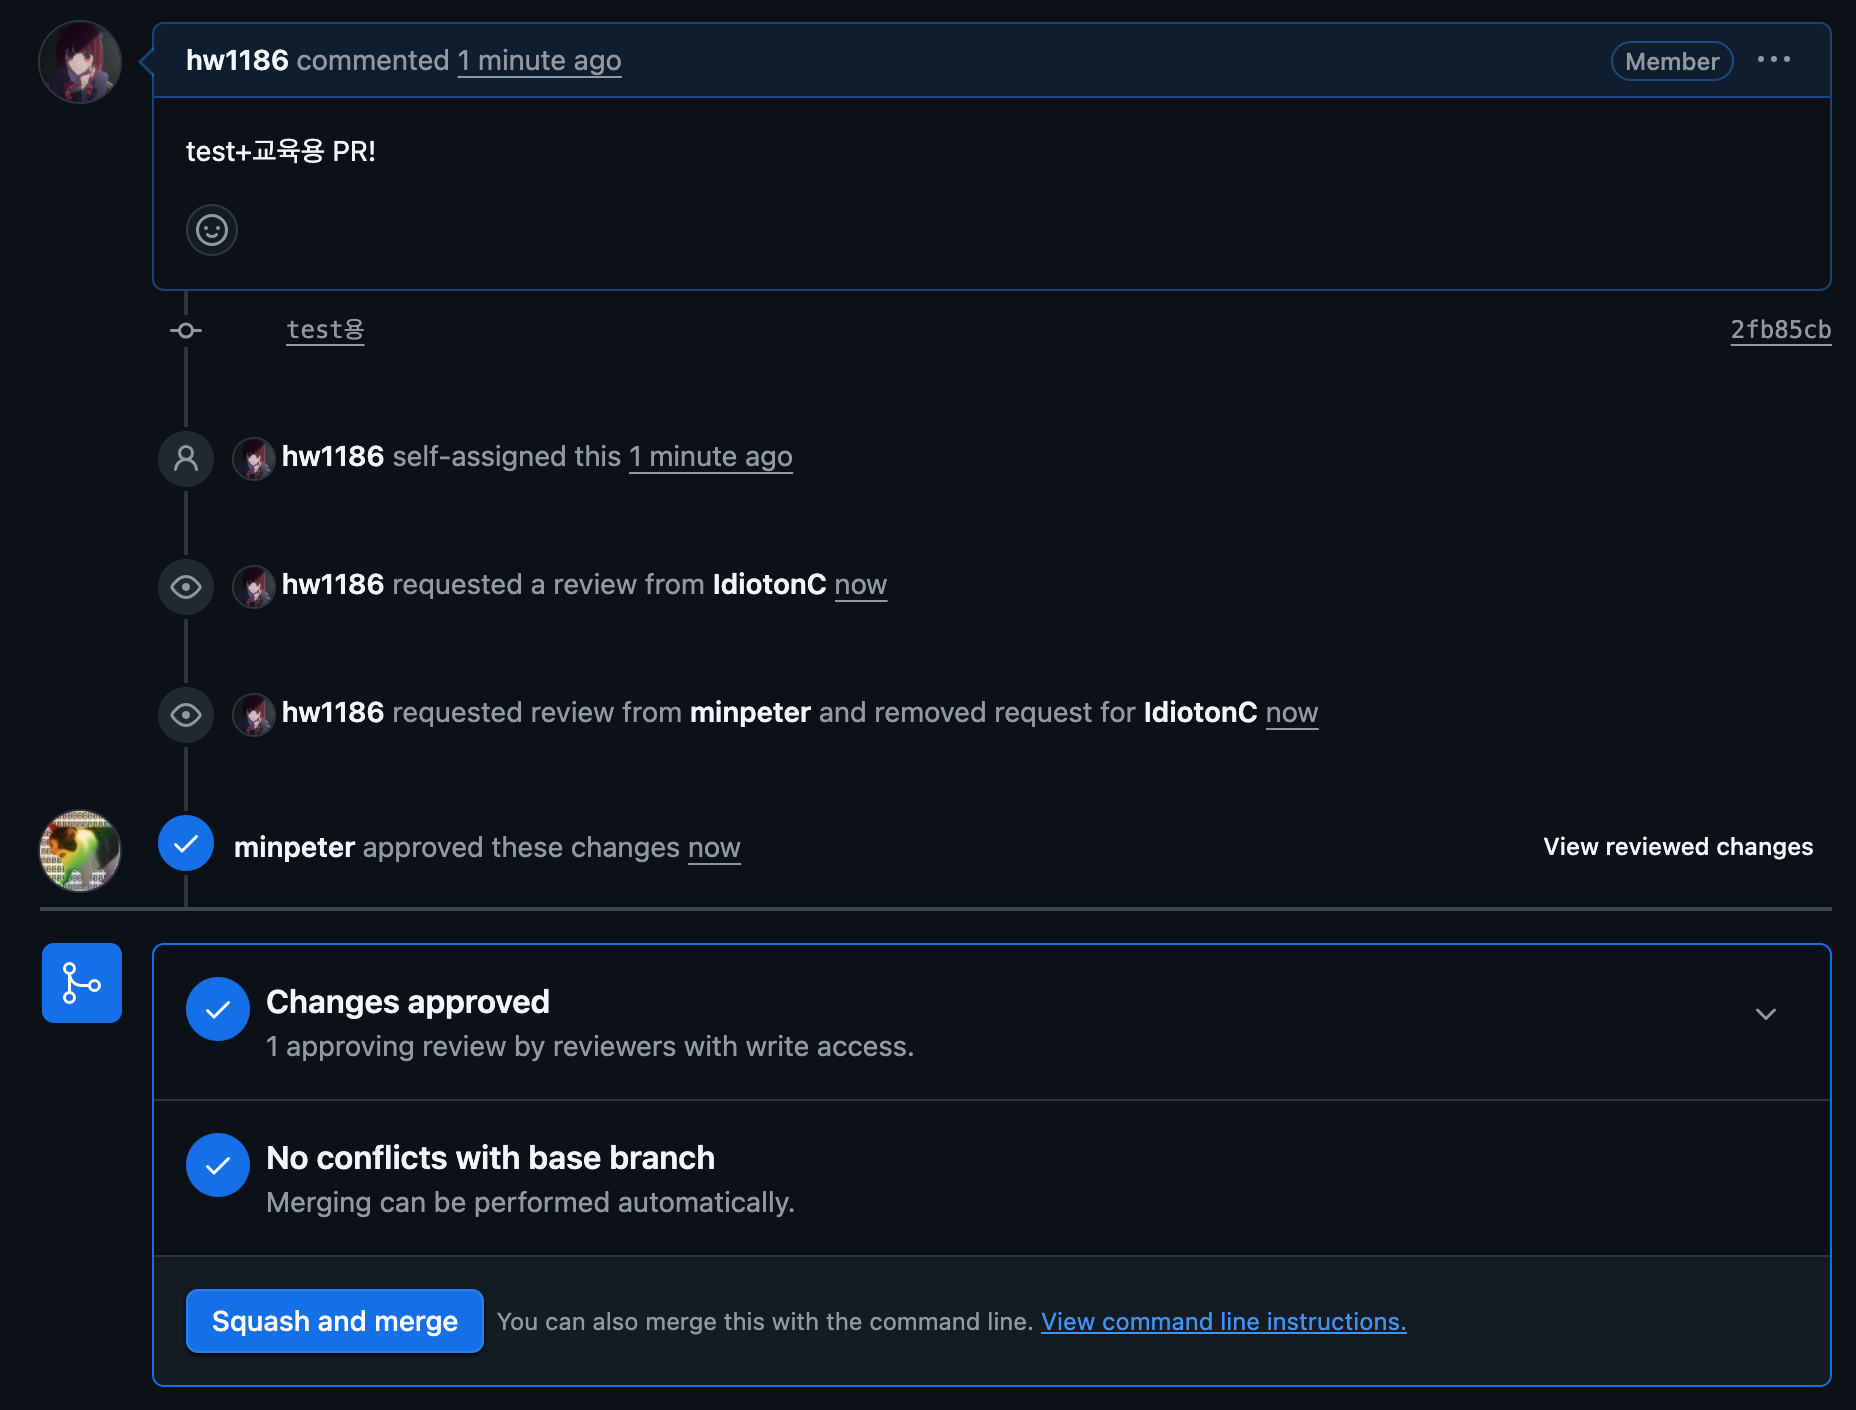Click the commit icon next to test용
1856x1410 pixels.
pos(186,330)
